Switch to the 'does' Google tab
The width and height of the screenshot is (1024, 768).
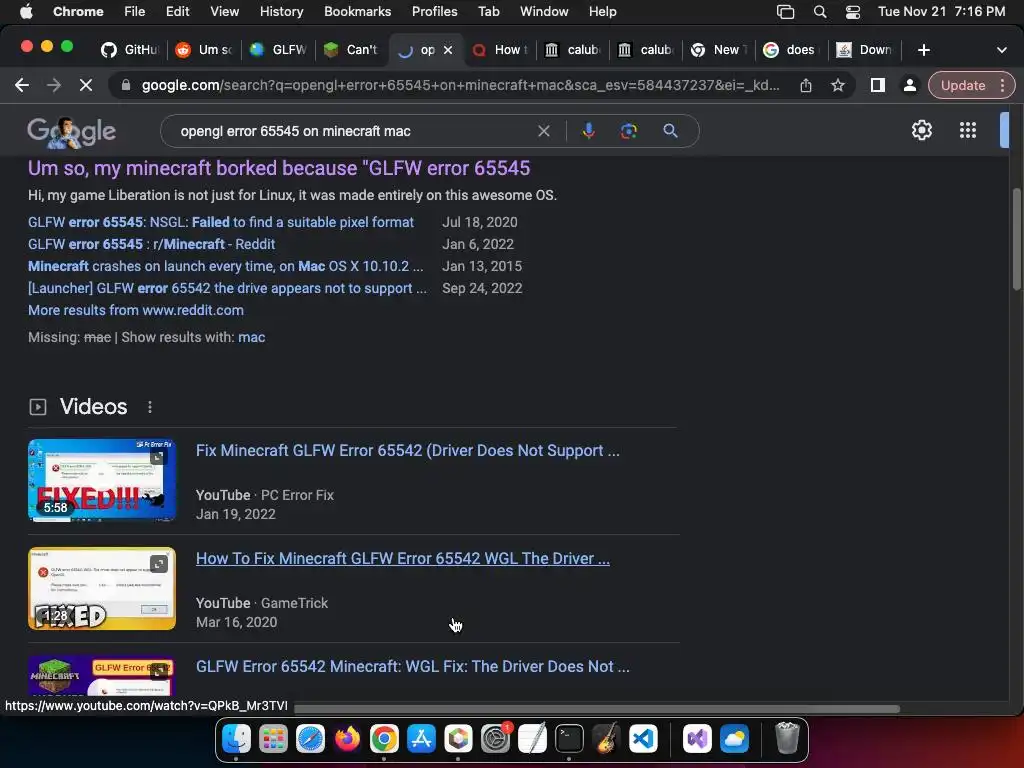point(790,50)
